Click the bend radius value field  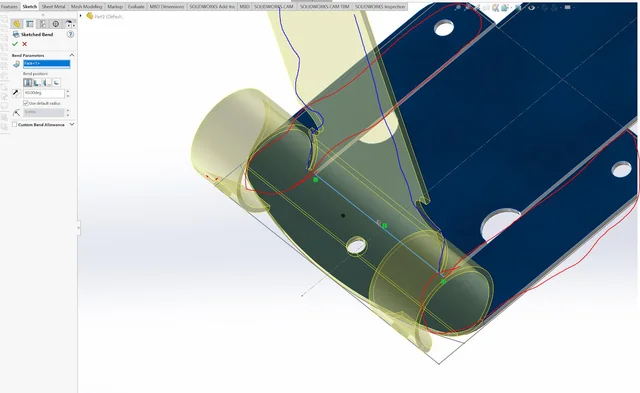pos(44,113)
